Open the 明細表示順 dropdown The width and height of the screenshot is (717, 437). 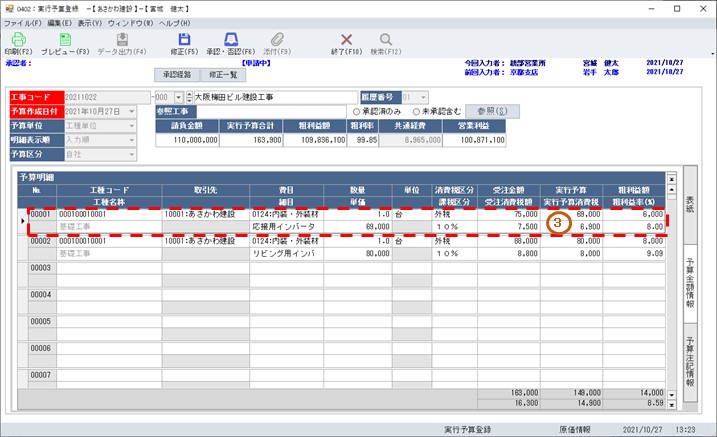[132, 141]
